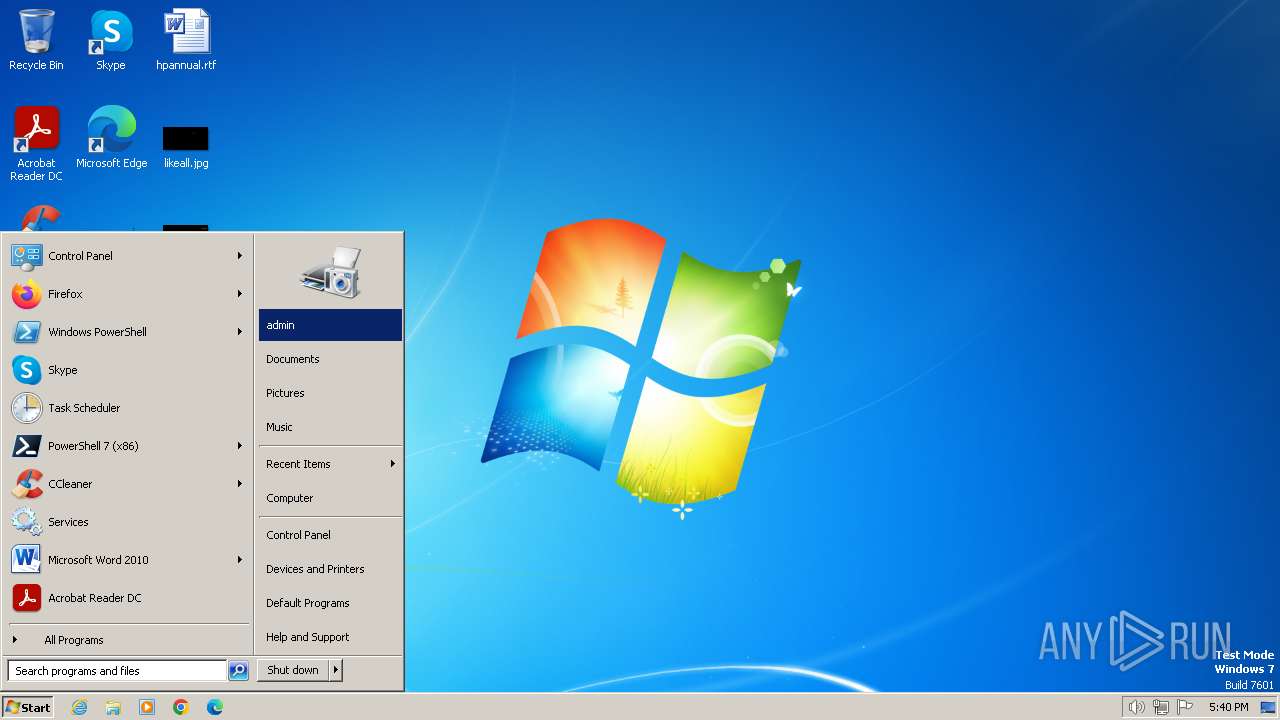Open Help and Support

(330, 637)
